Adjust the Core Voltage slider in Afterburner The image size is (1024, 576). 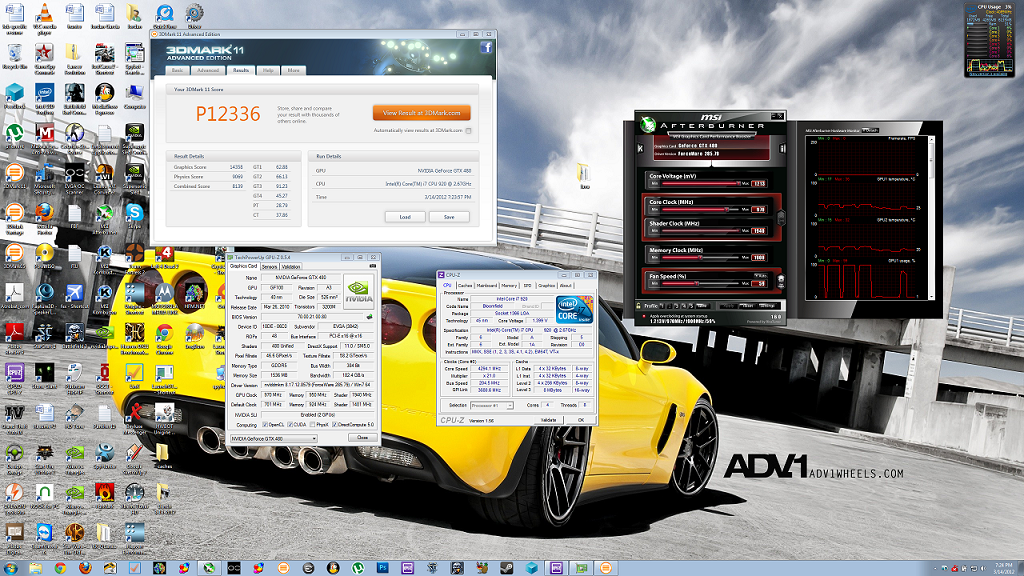pos(701,184)
